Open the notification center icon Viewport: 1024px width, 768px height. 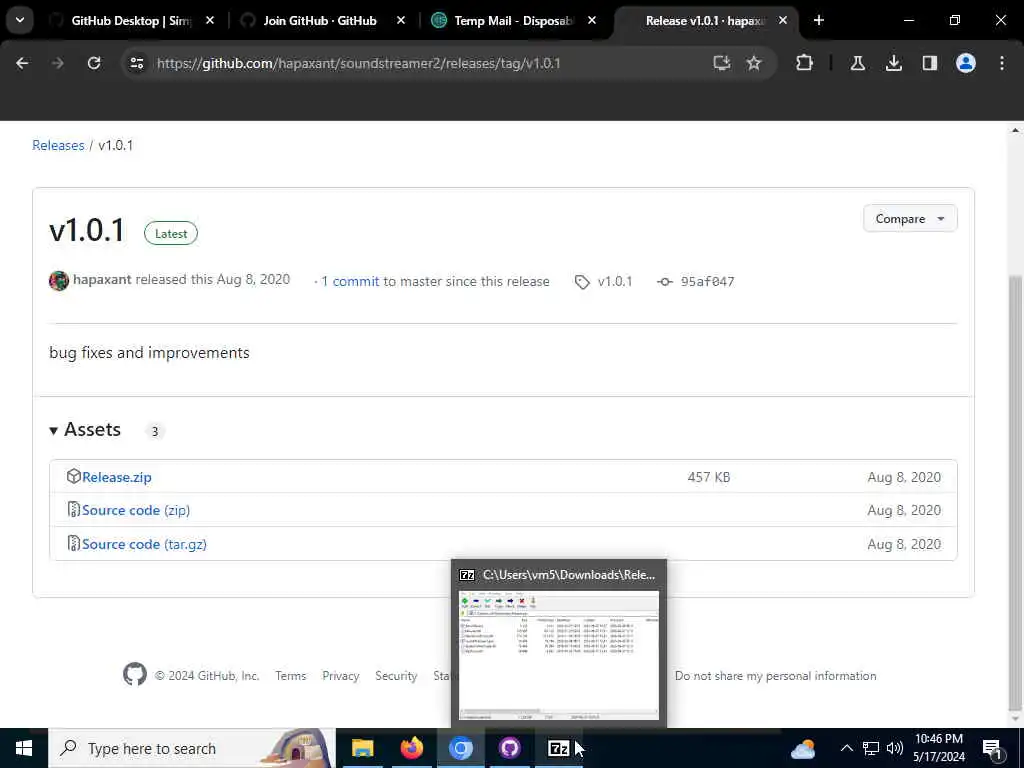pos(992,749)
